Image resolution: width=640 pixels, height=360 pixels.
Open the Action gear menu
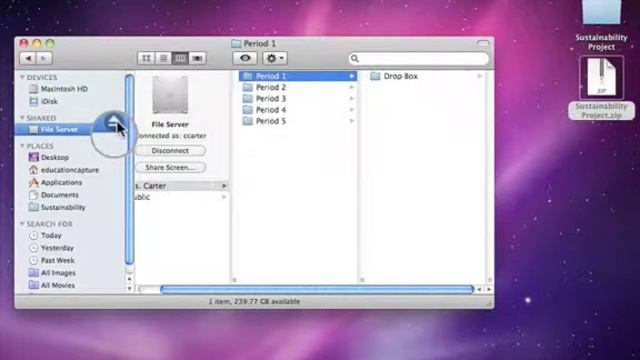[275, 58]
